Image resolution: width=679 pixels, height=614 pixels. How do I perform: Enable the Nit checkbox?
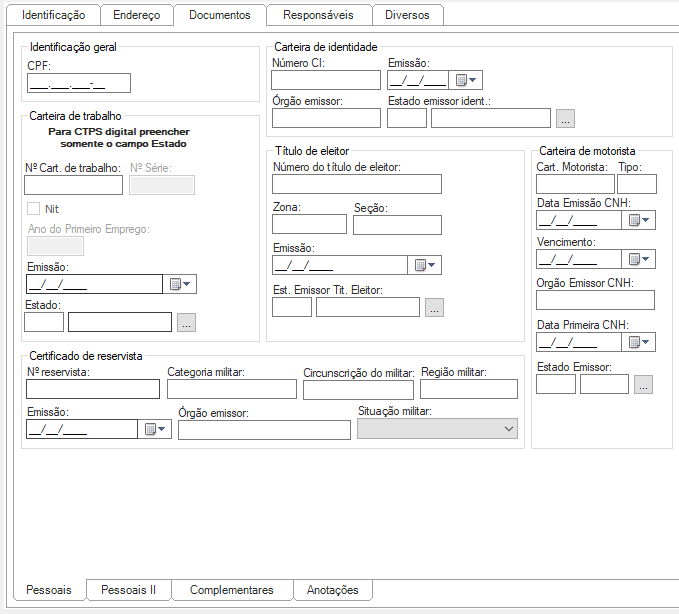point(34,209)
